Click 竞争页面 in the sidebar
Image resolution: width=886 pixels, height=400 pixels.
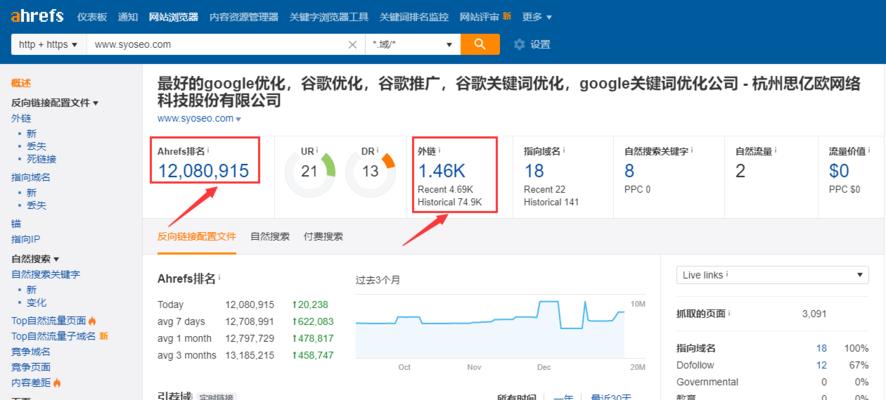point(31,367)
